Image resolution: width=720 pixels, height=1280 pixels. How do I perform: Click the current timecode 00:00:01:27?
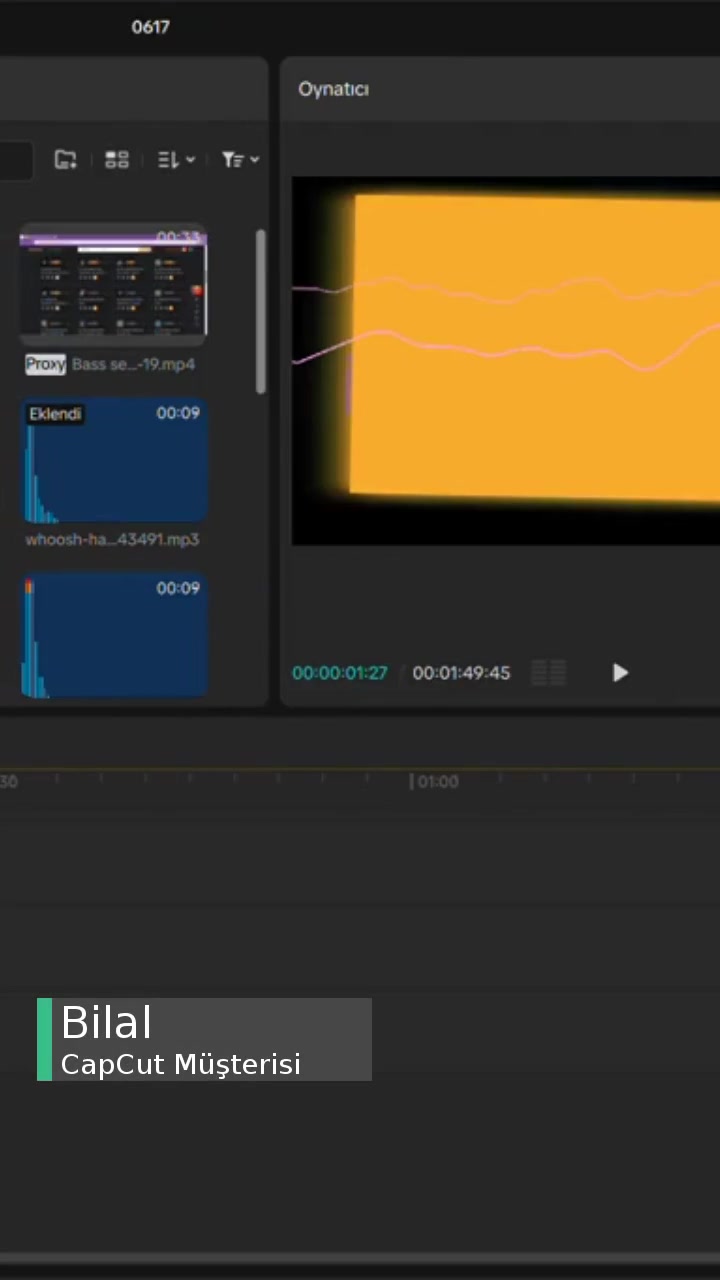coord(339,673)
